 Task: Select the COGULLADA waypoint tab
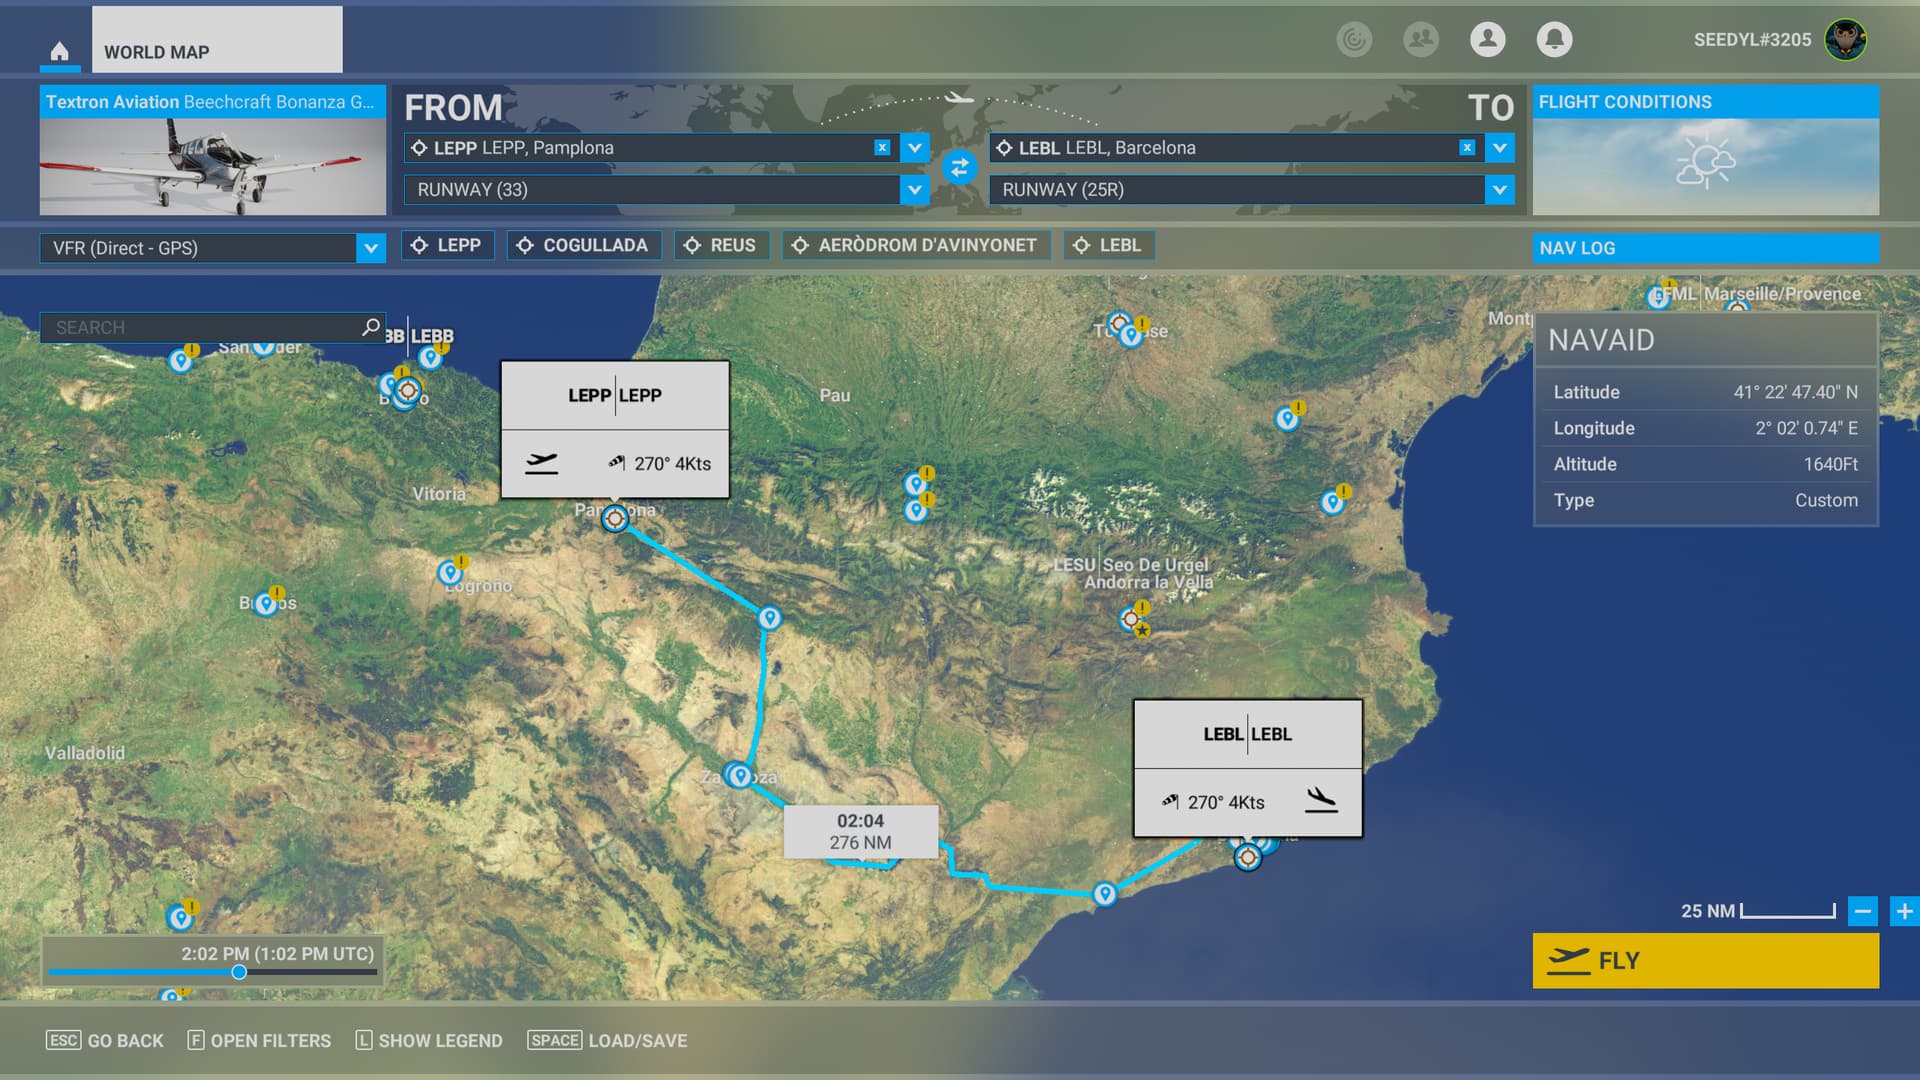[584, 245]
